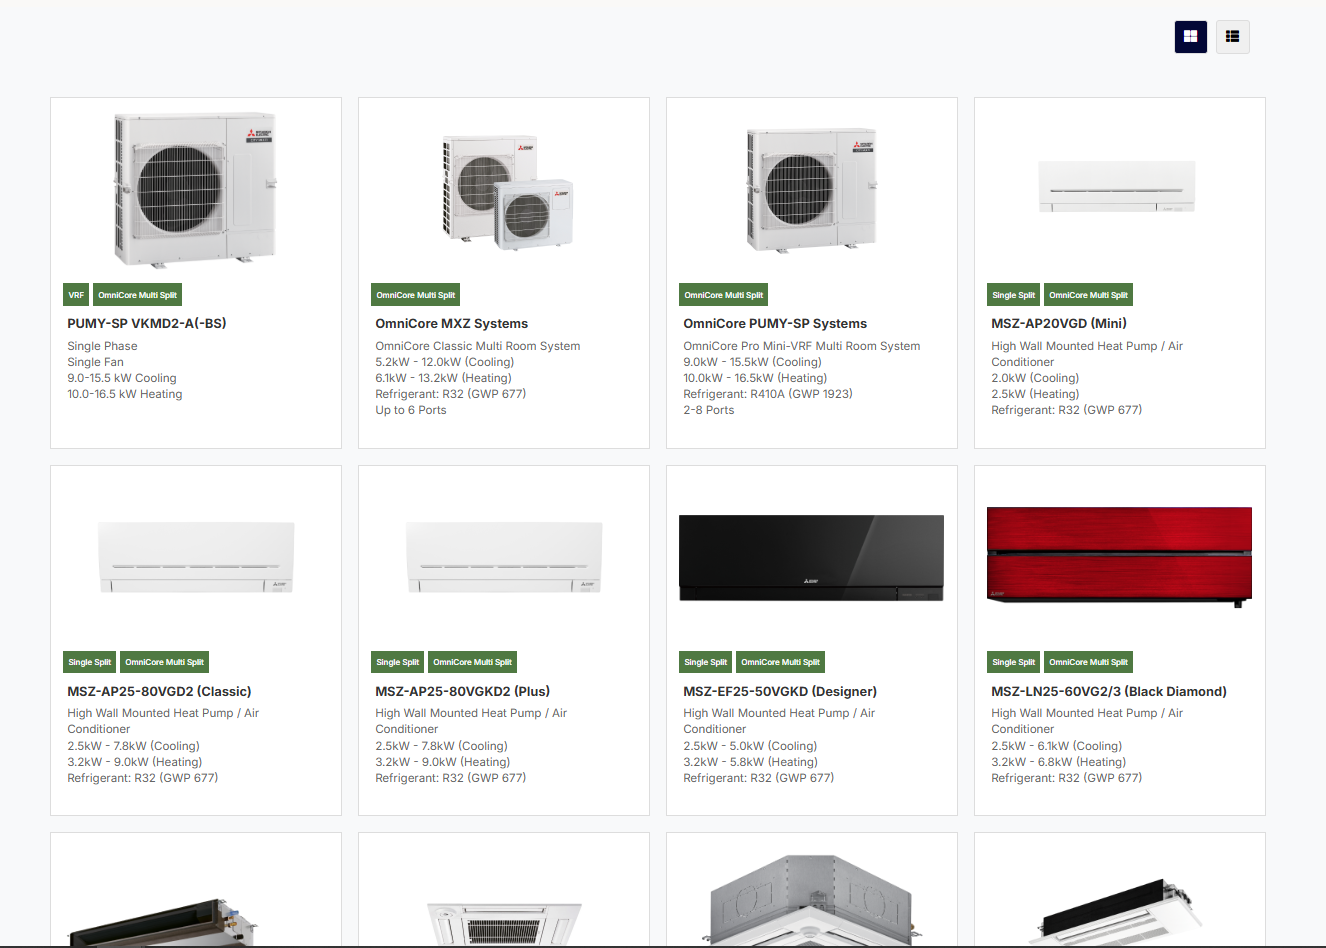Screen dimensions: 1326x948
Task: Click Single Split tag on MSZ-EF Designer card
Action: [705, 662]
